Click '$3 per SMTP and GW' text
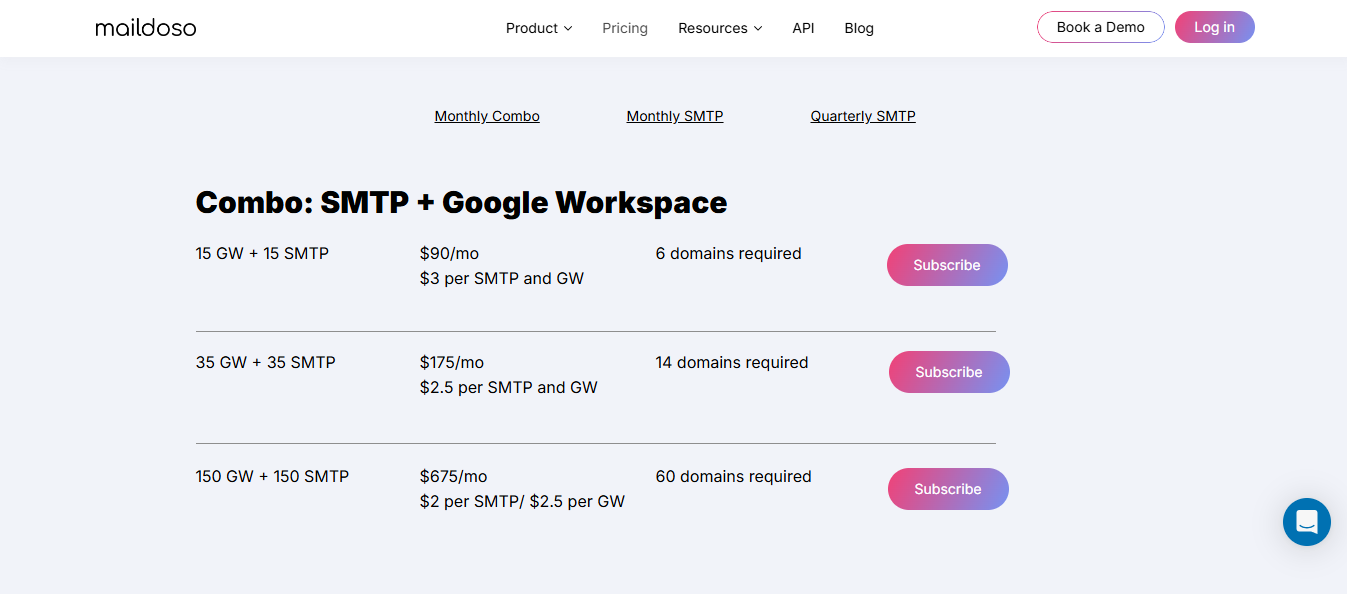Viewport: 1347px width, 594px height. 502,279
